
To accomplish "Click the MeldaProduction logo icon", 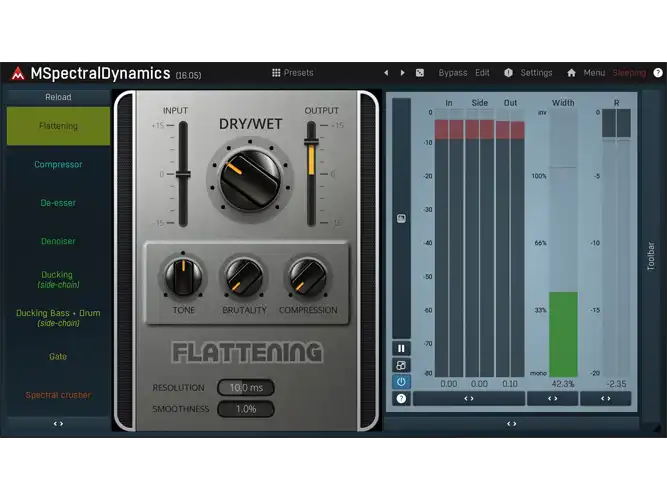I will (x=17, y=73).
